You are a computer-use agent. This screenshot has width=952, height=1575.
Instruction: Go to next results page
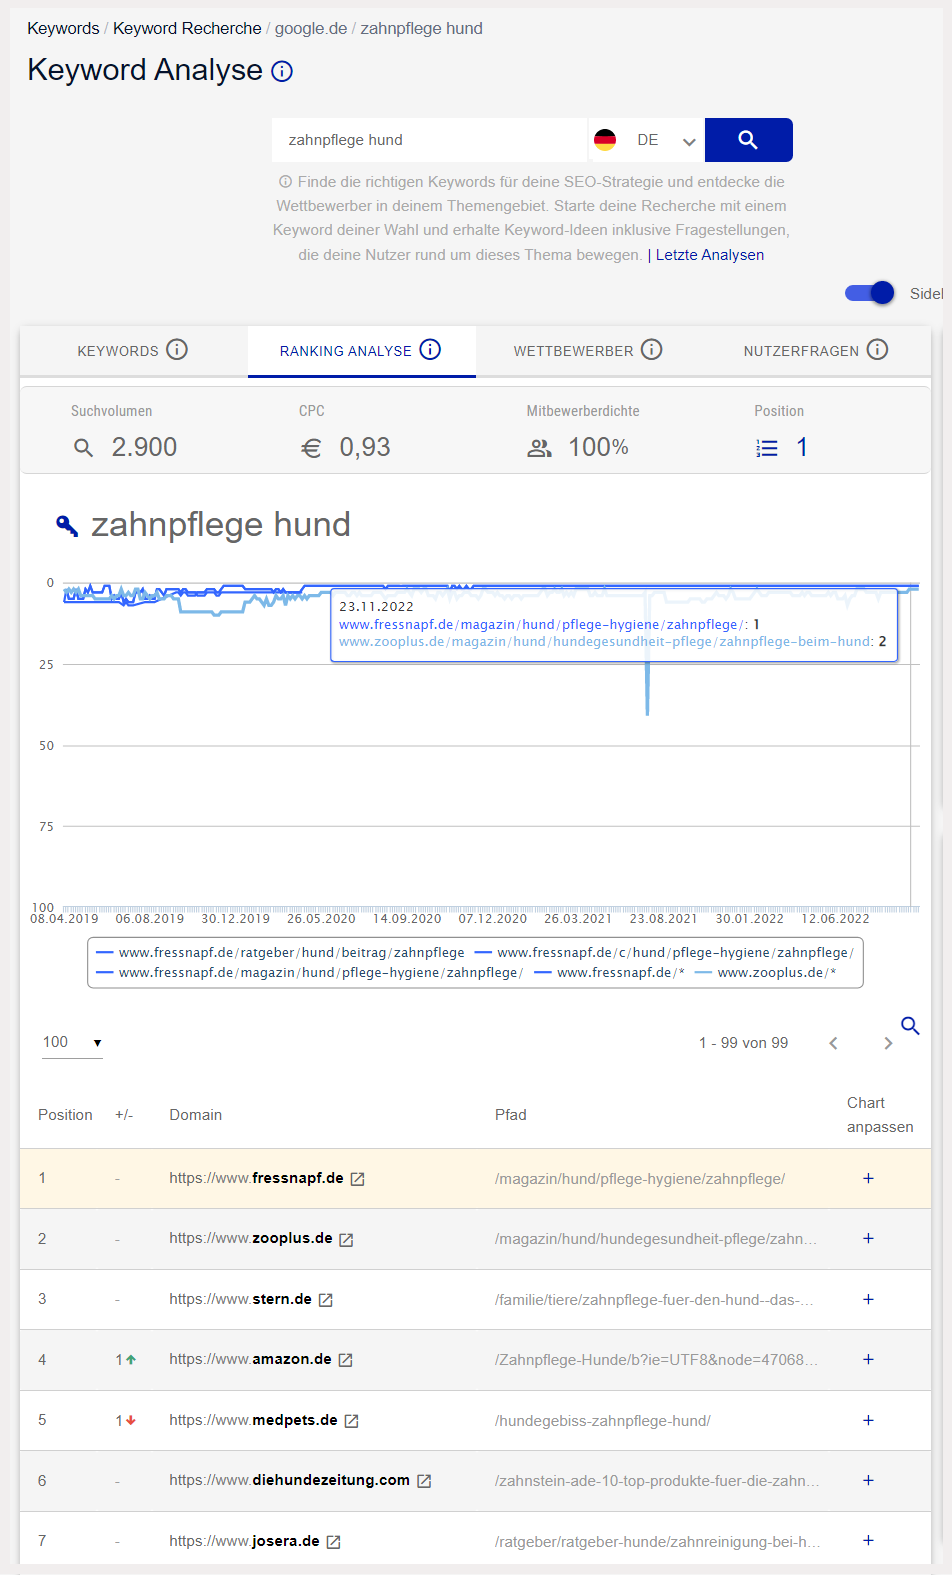click(x=888, y=1044)
